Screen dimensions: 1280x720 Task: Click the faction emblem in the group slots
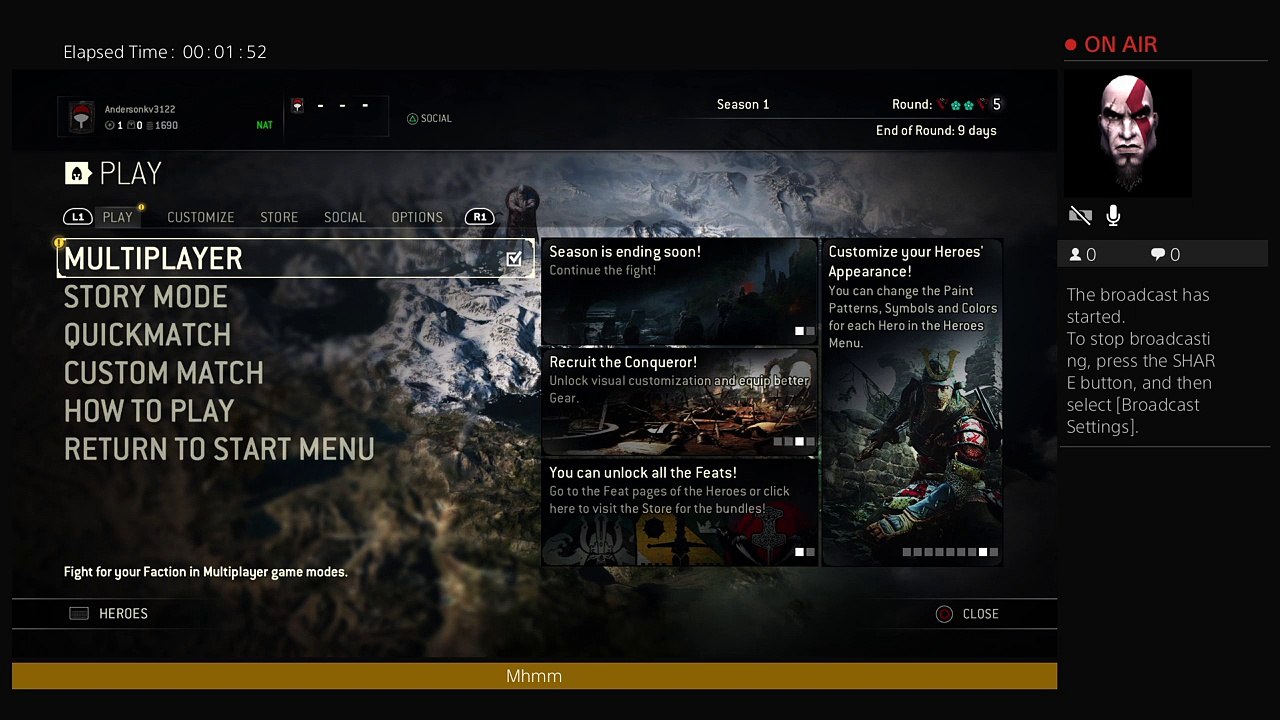(x=297, y=105)
